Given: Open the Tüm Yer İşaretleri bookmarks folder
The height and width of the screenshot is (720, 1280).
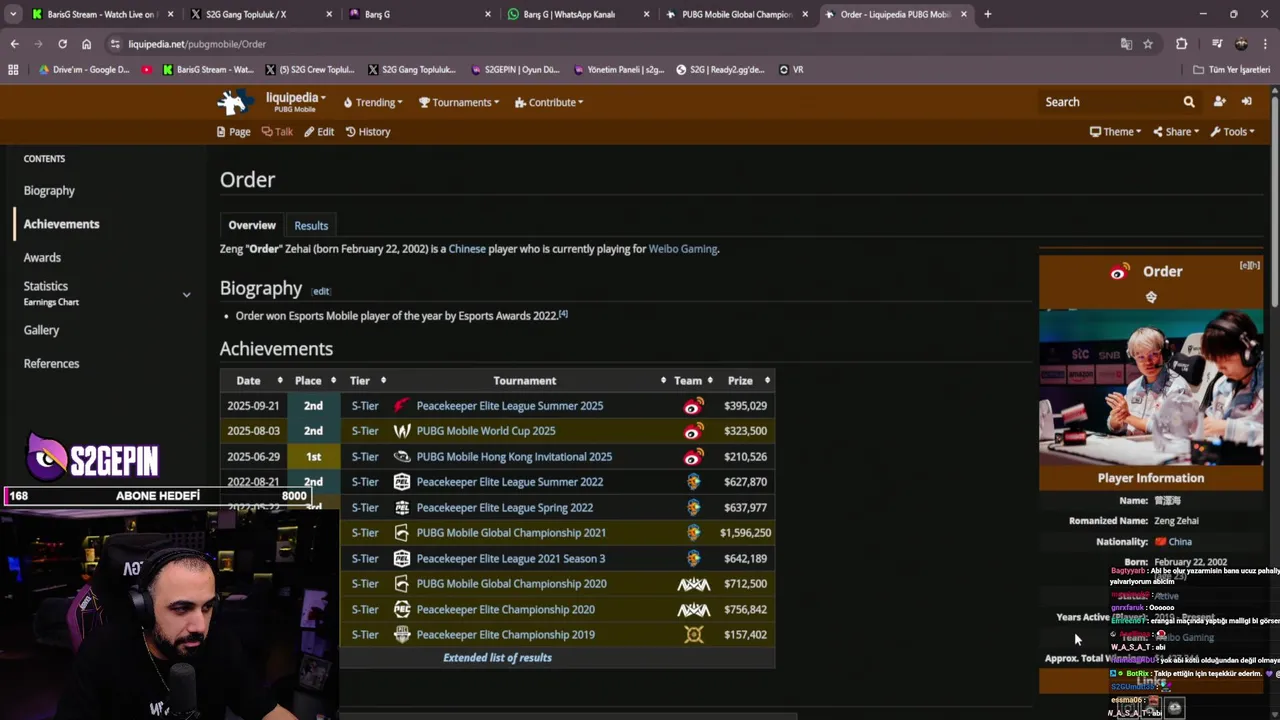Looking at the screenshot, I should [x=1231, y=70].
